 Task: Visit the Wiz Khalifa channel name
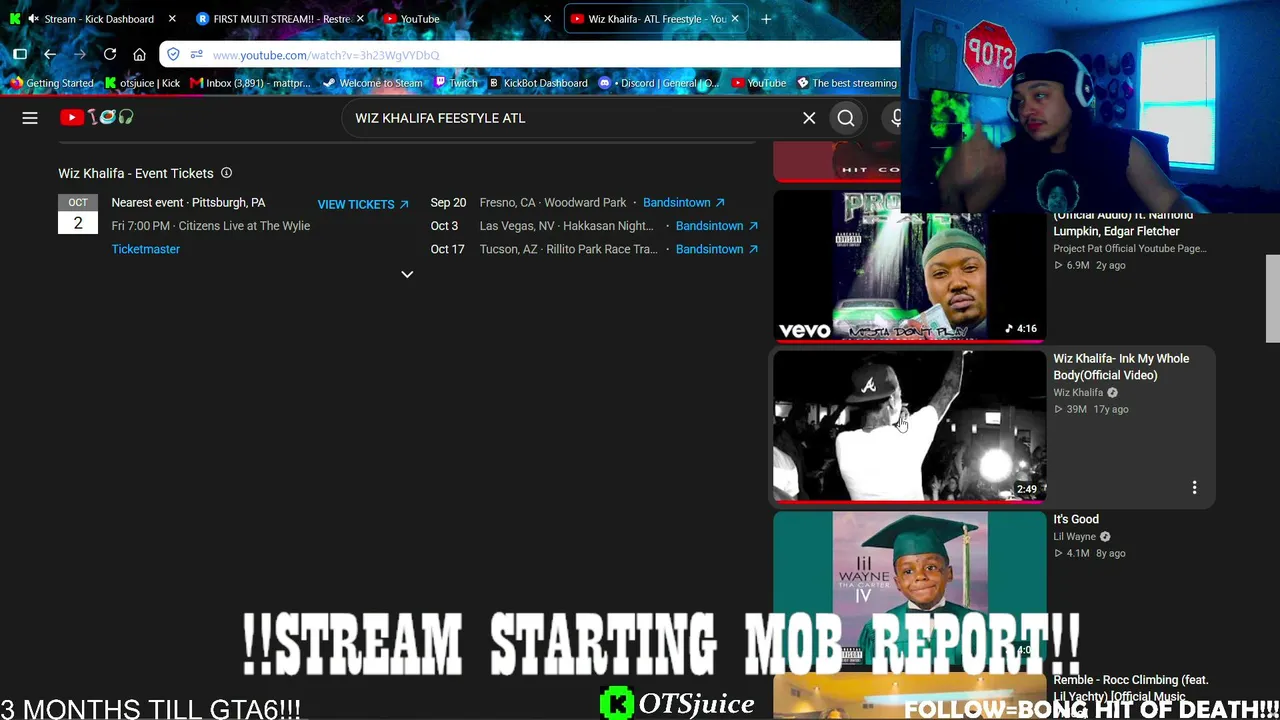click(x=1078, y=393)
